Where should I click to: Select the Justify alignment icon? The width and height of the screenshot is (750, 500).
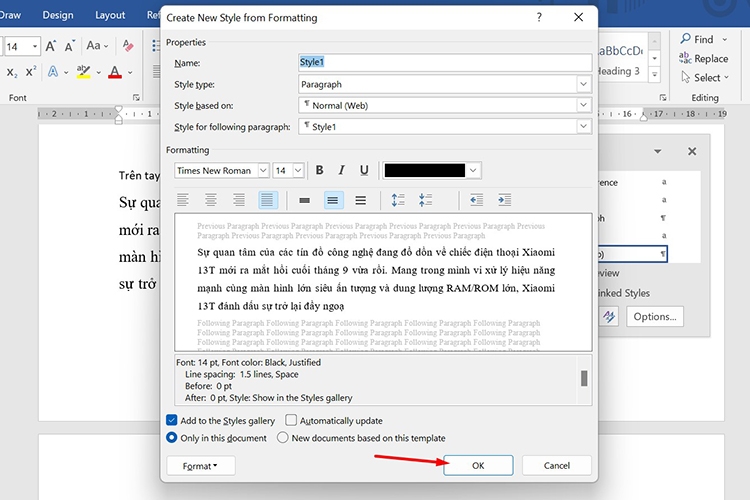[x=268, y=200]
